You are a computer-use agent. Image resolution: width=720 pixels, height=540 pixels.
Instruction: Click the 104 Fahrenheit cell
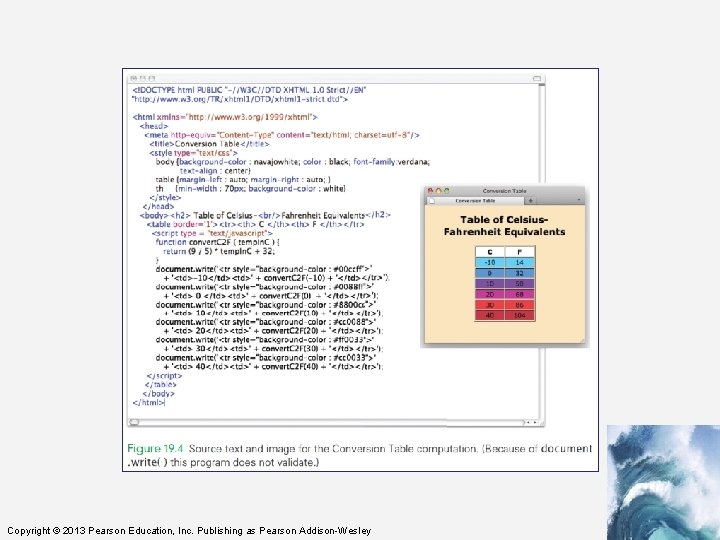[520, 315]
